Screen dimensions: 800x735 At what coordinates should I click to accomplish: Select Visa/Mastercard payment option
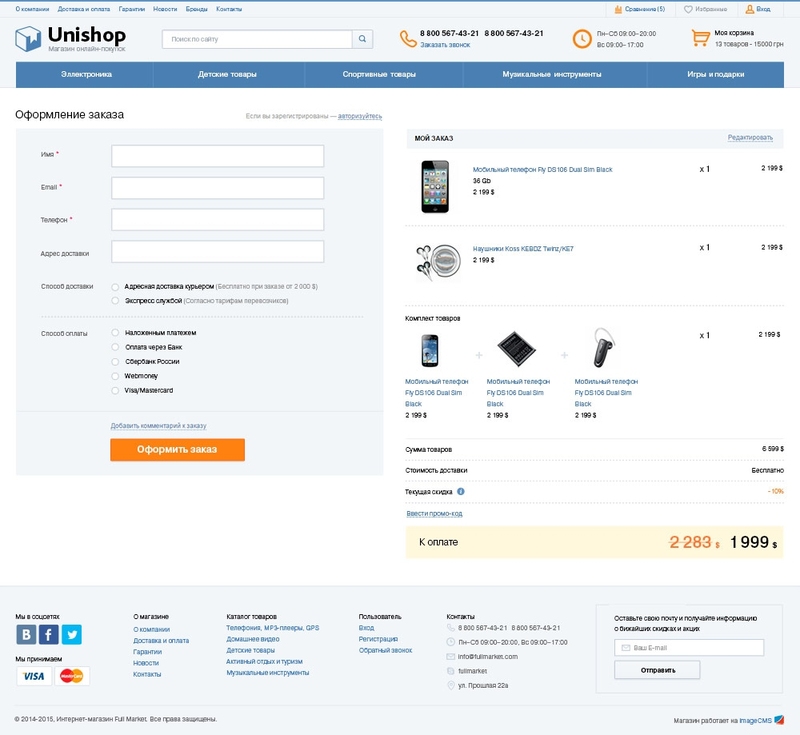pos(116,390)
